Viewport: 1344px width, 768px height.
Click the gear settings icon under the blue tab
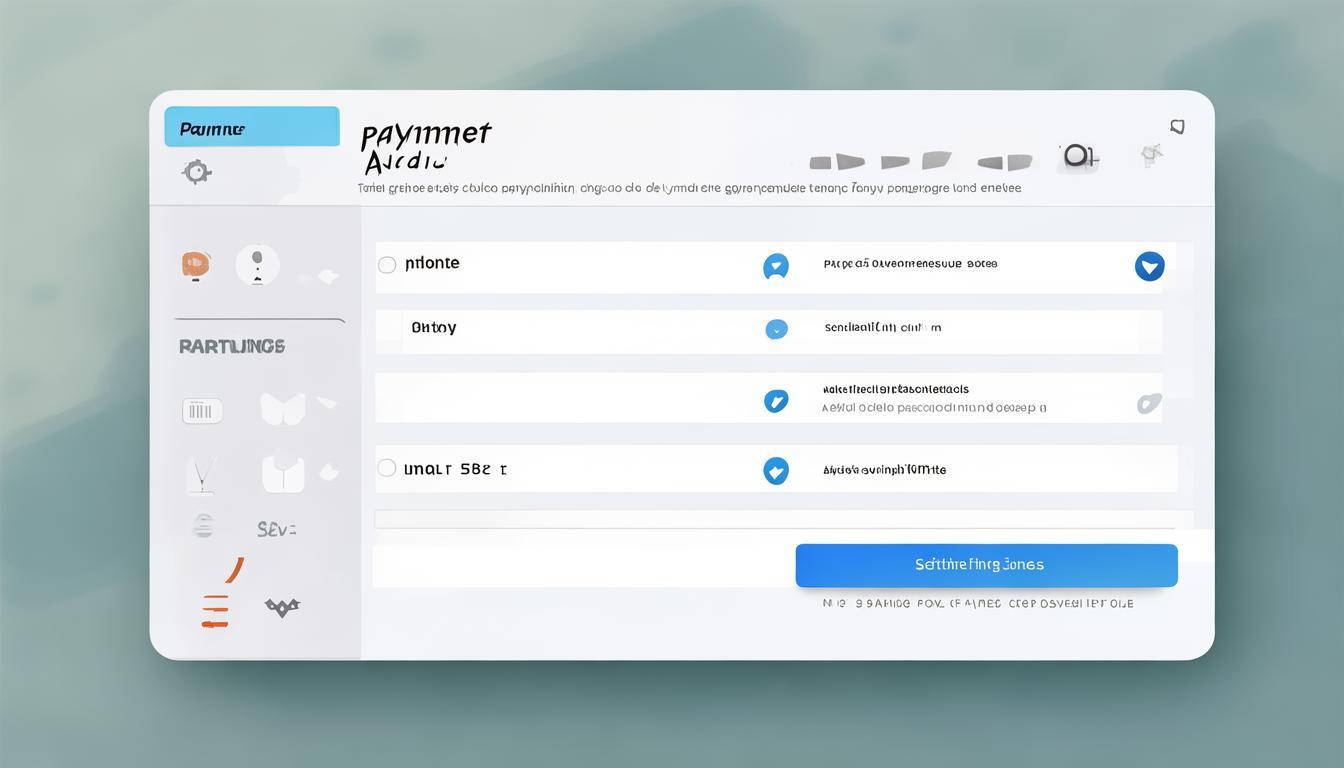pyautogui.click(x=197, y=172)
